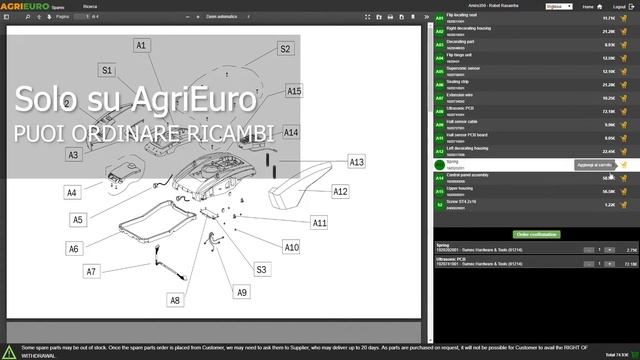
Task: Go to previous page arrow
Action: pos(39,17)
